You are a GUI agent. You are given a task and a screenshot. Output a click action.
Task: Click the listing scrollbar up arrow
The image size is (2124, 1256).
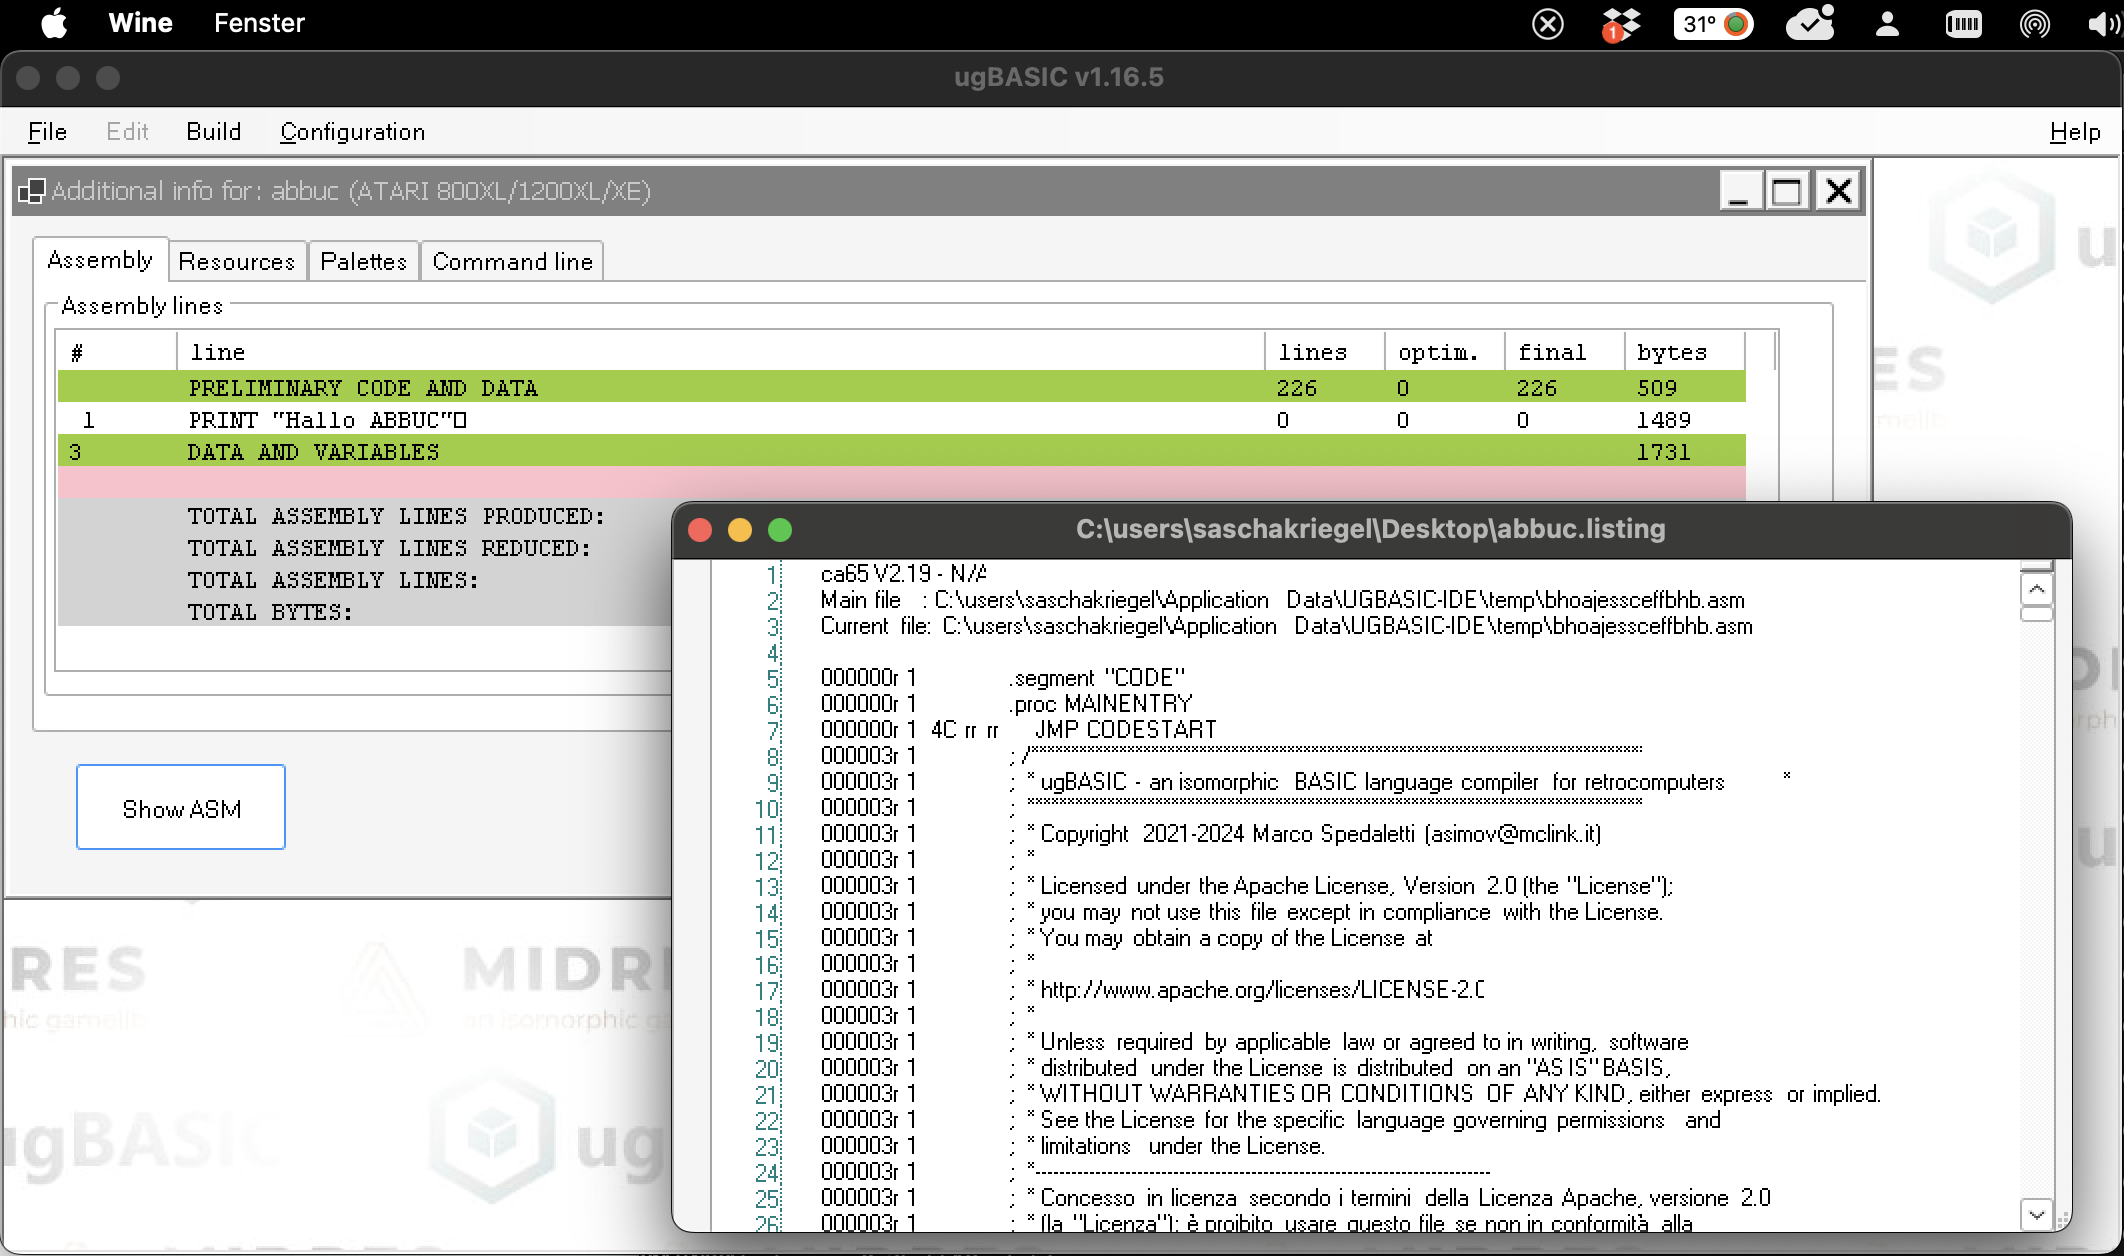pyautogui.click(x=2036, y=589)
